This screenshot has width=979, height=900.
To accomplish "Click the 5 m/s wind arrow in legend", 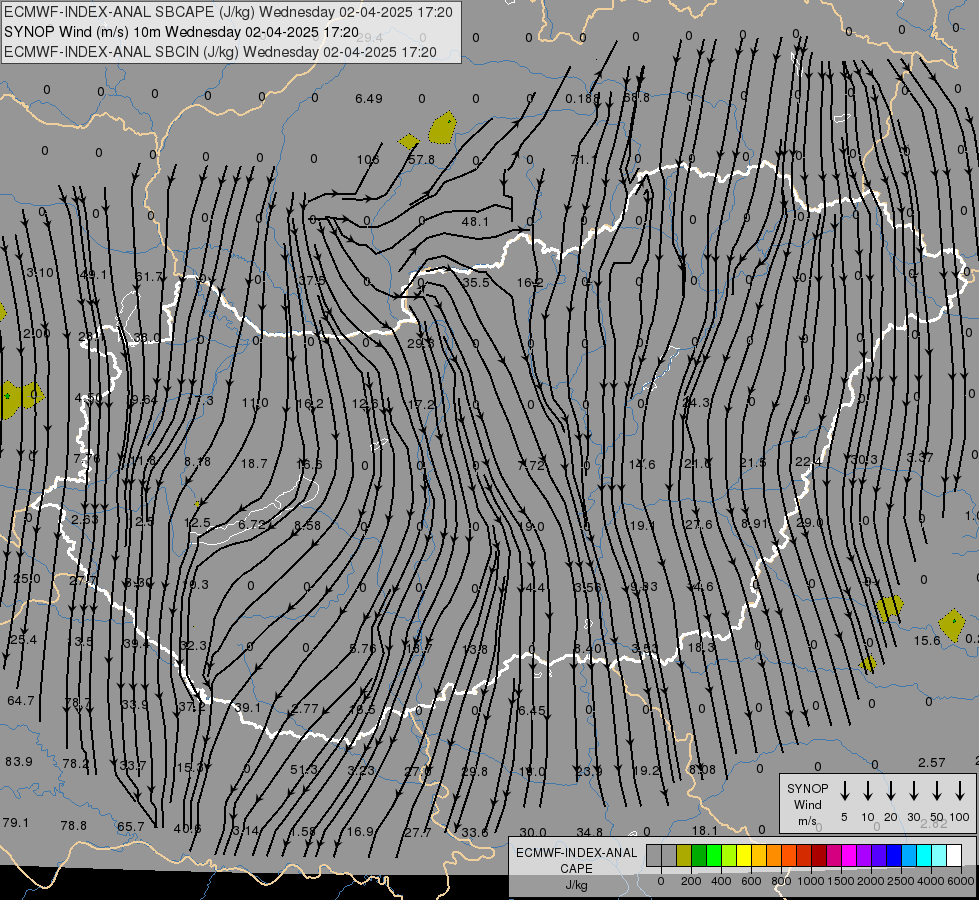I will tap(844, 791).
